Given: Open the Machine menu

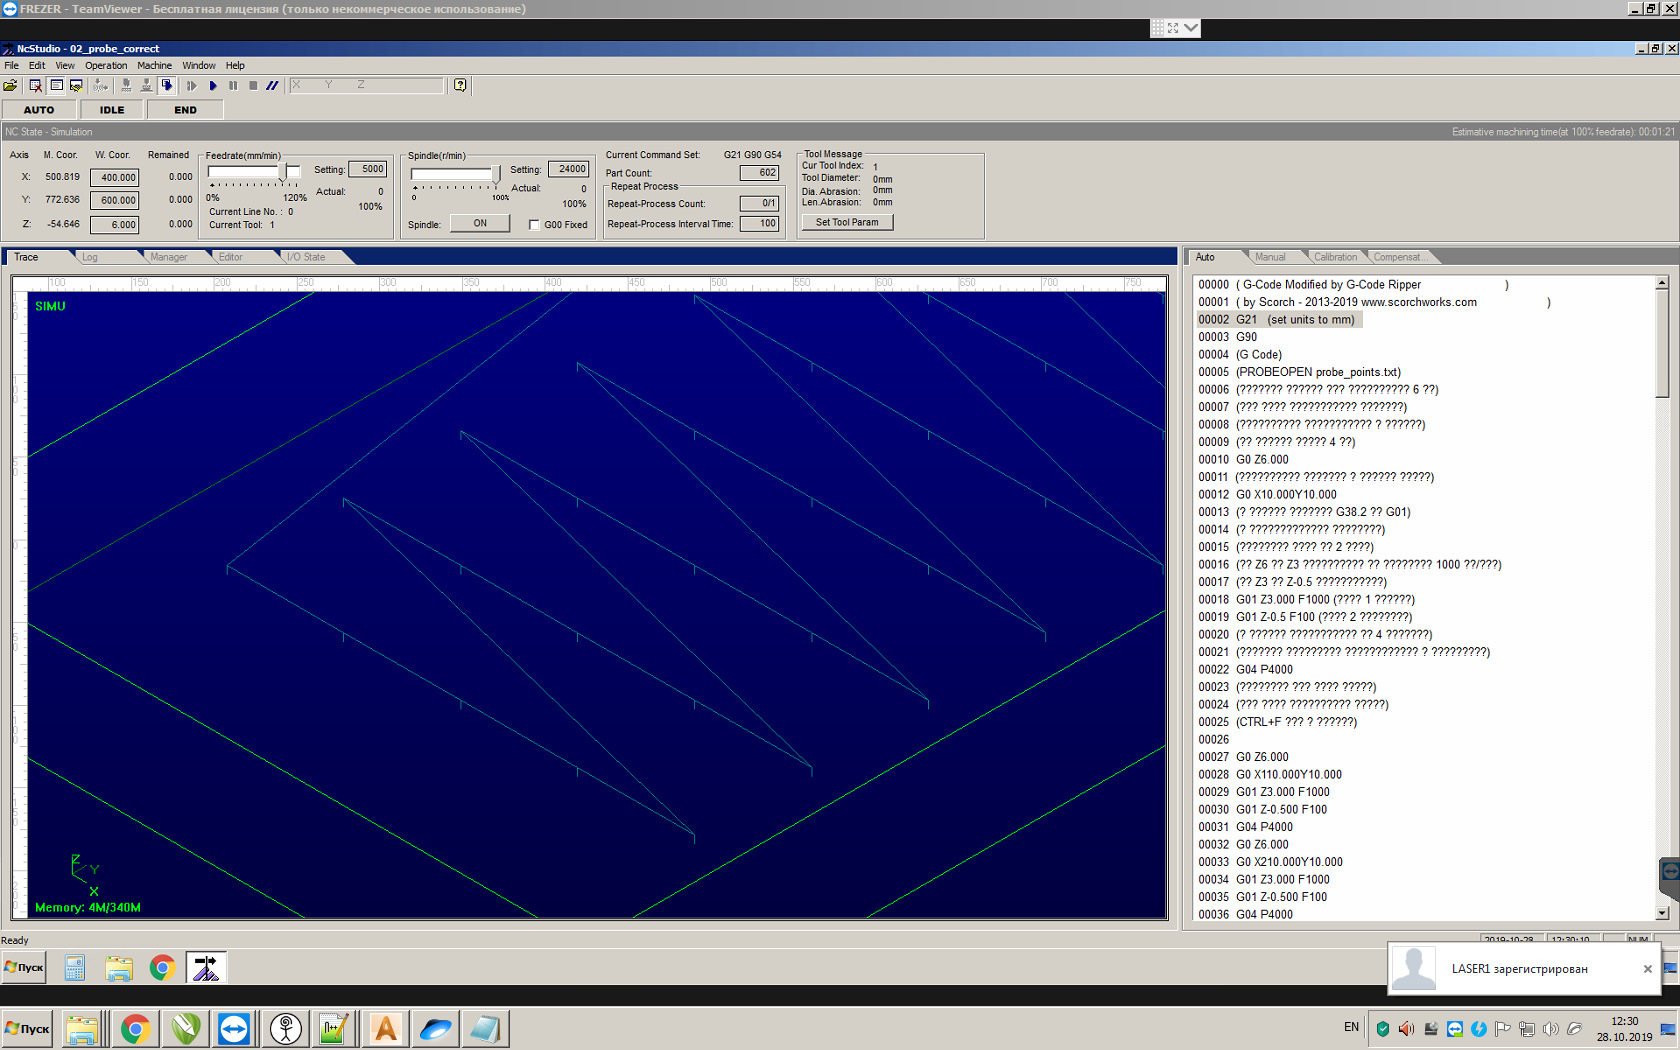Looking at the screenshot, I should tap(154, 66).
